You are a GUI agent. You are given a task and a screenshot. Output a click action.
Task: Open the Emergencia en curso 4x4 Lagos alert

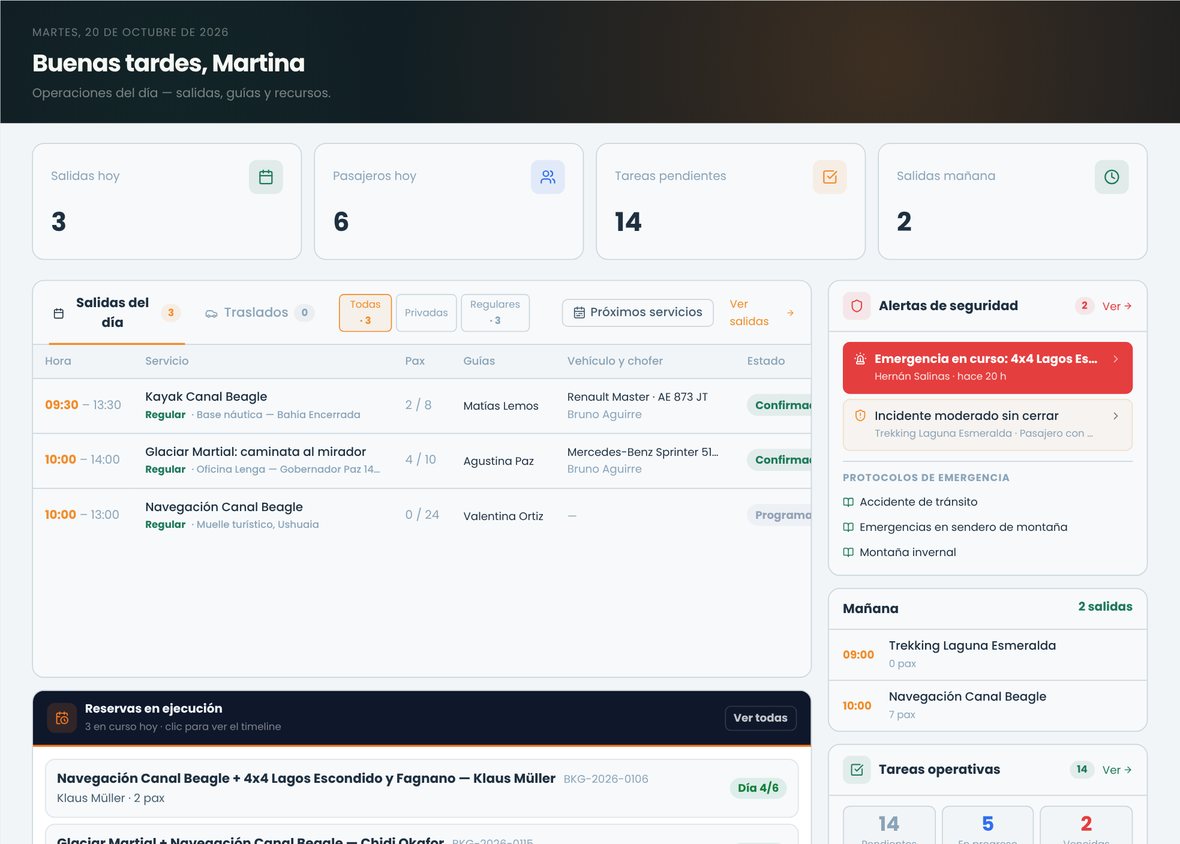coord(987,368)
